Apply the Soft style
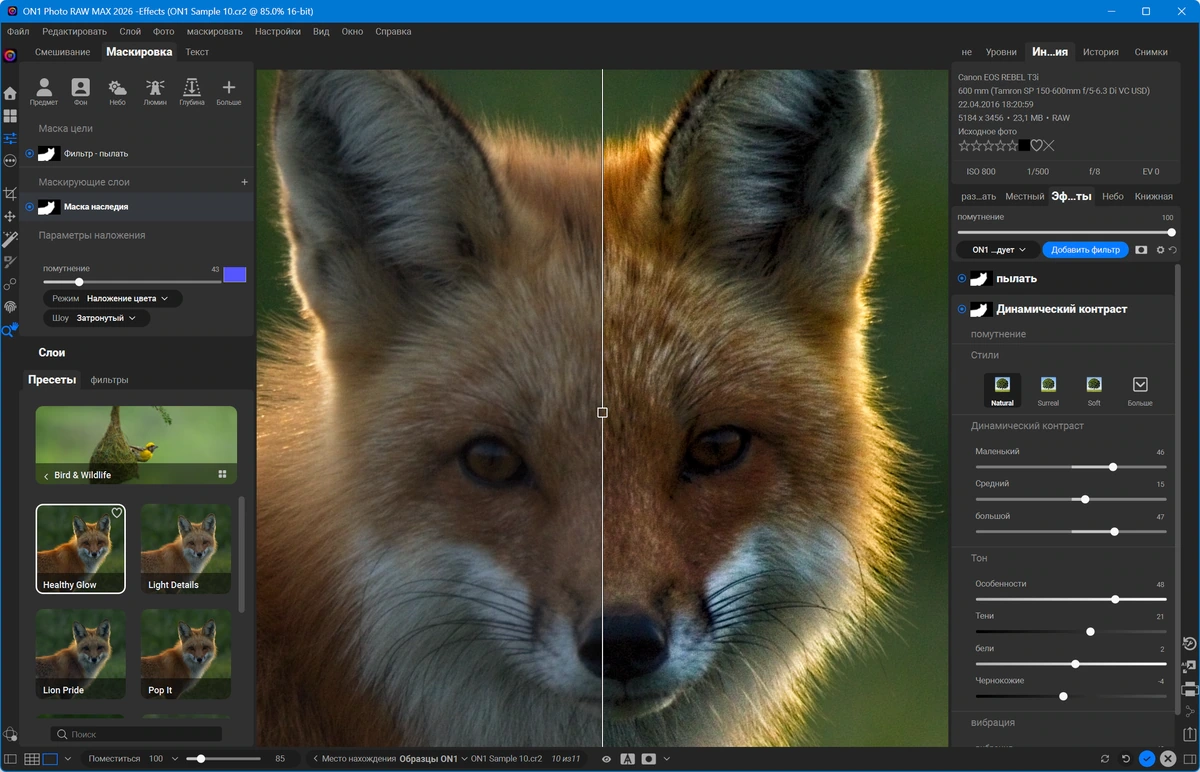Image resolution: width=1200 pixels, height=772 pixels. pyautogui.click(x=1094, y=390)
